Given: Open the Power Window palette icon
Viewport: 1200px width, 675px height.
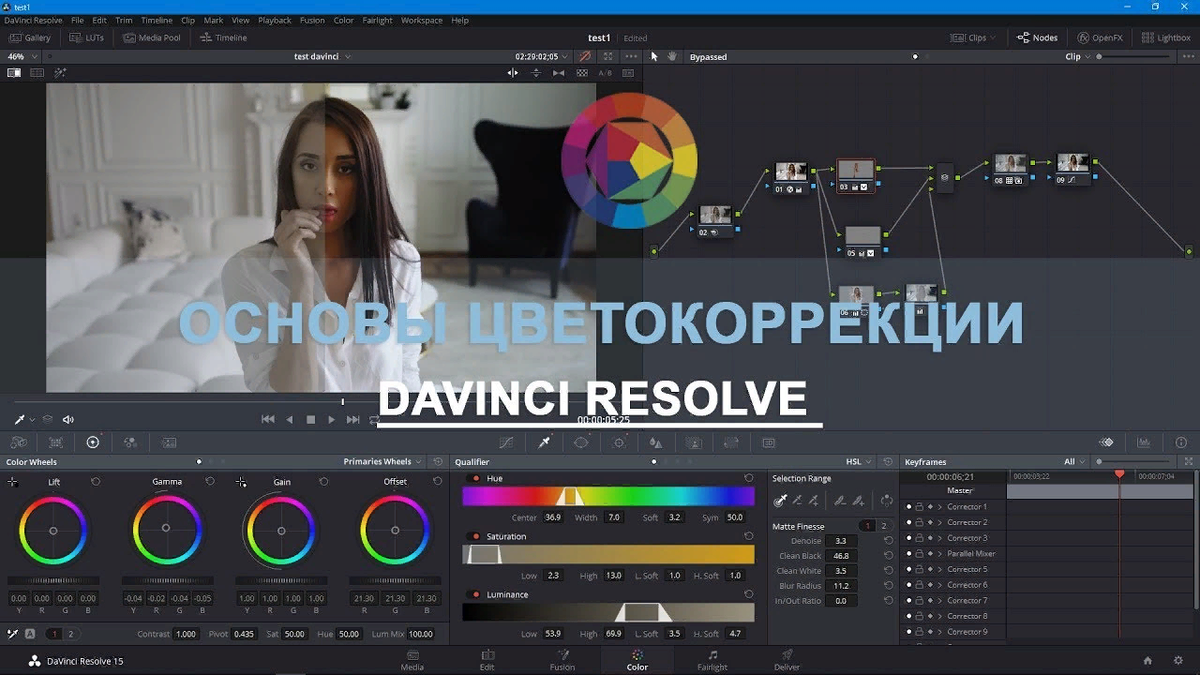Looking at the screenshot, I should click(x=581, y=442).
